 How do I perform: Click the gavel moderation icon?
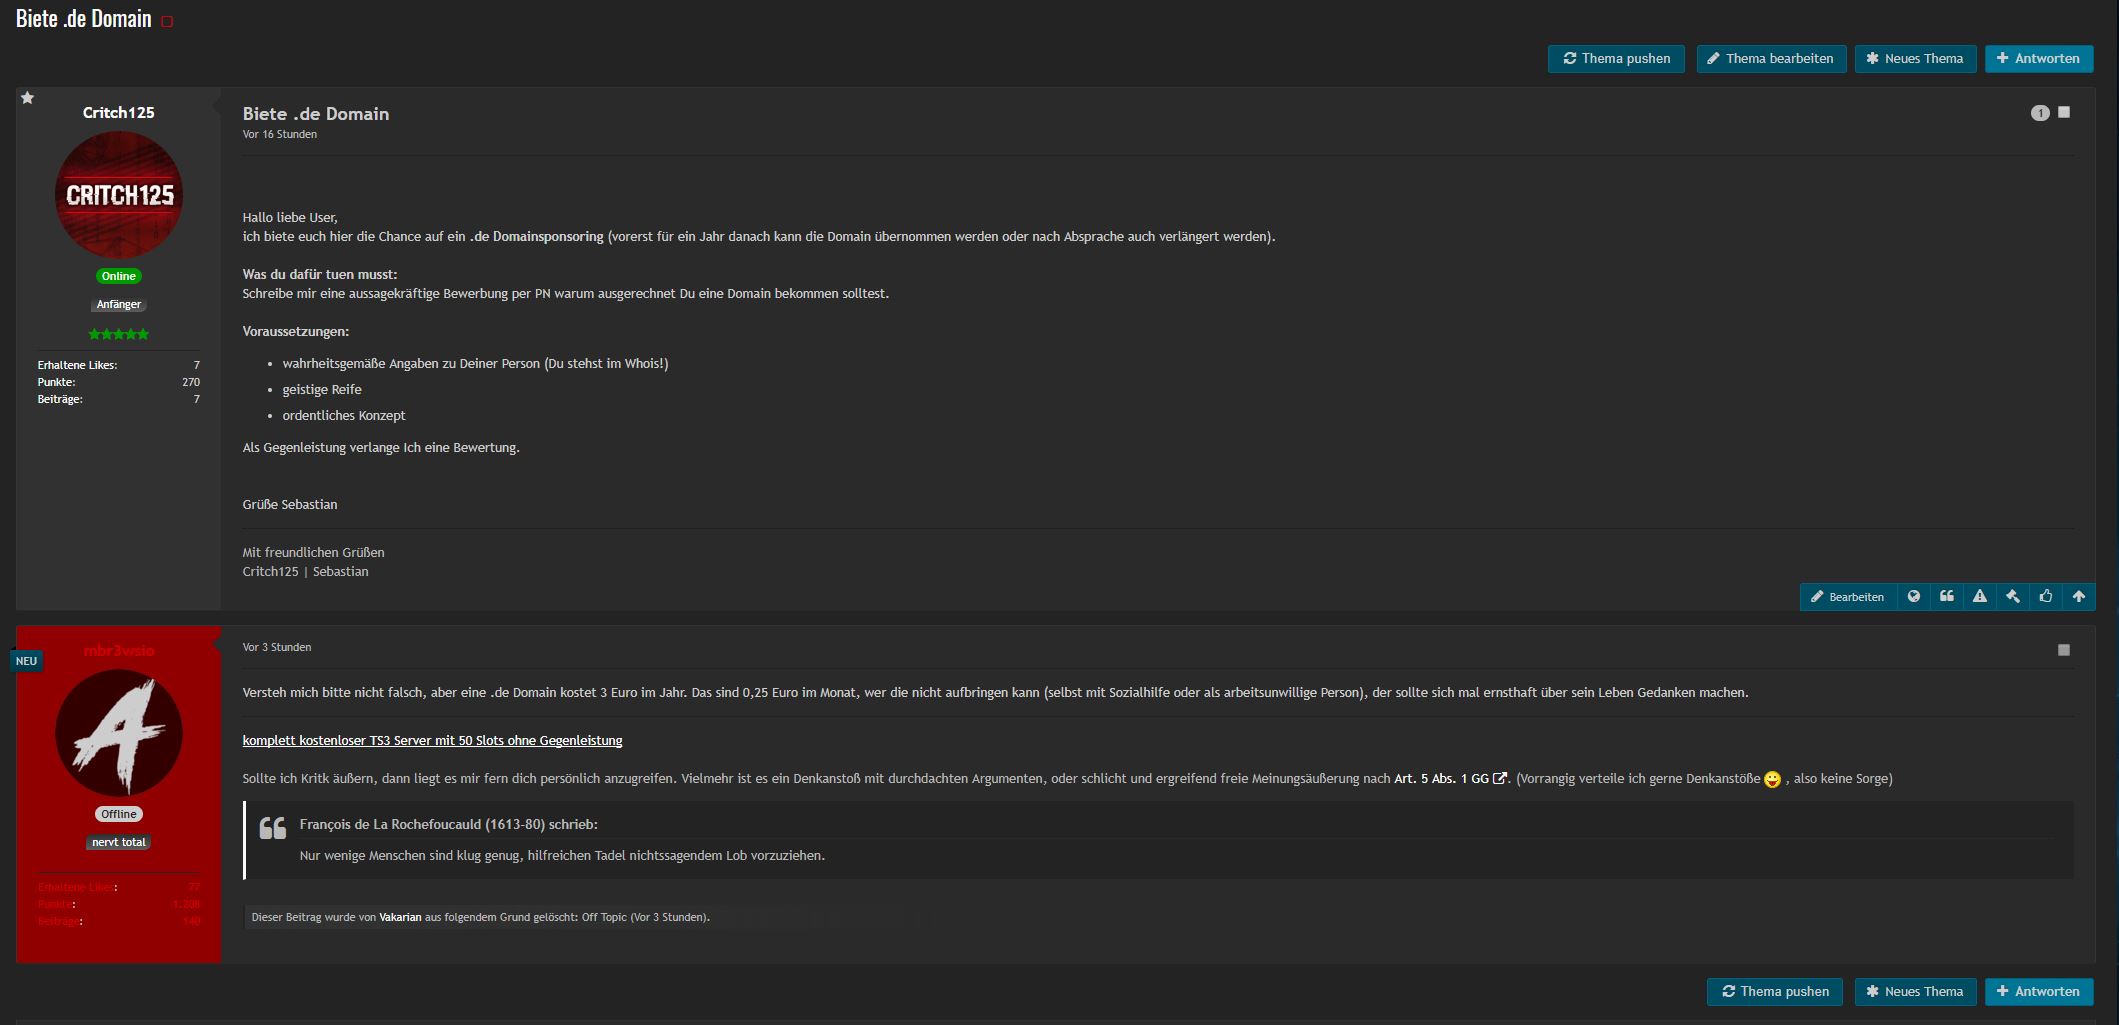[2012, 597]
